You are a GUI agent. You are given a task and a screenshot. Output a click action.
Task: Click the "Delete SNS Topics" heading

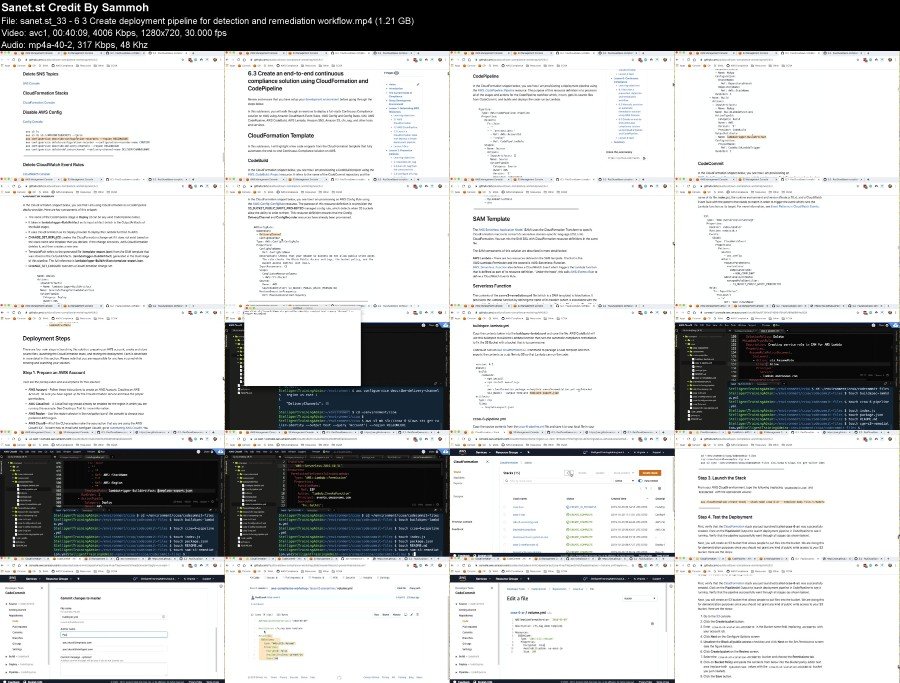(40, 74)
